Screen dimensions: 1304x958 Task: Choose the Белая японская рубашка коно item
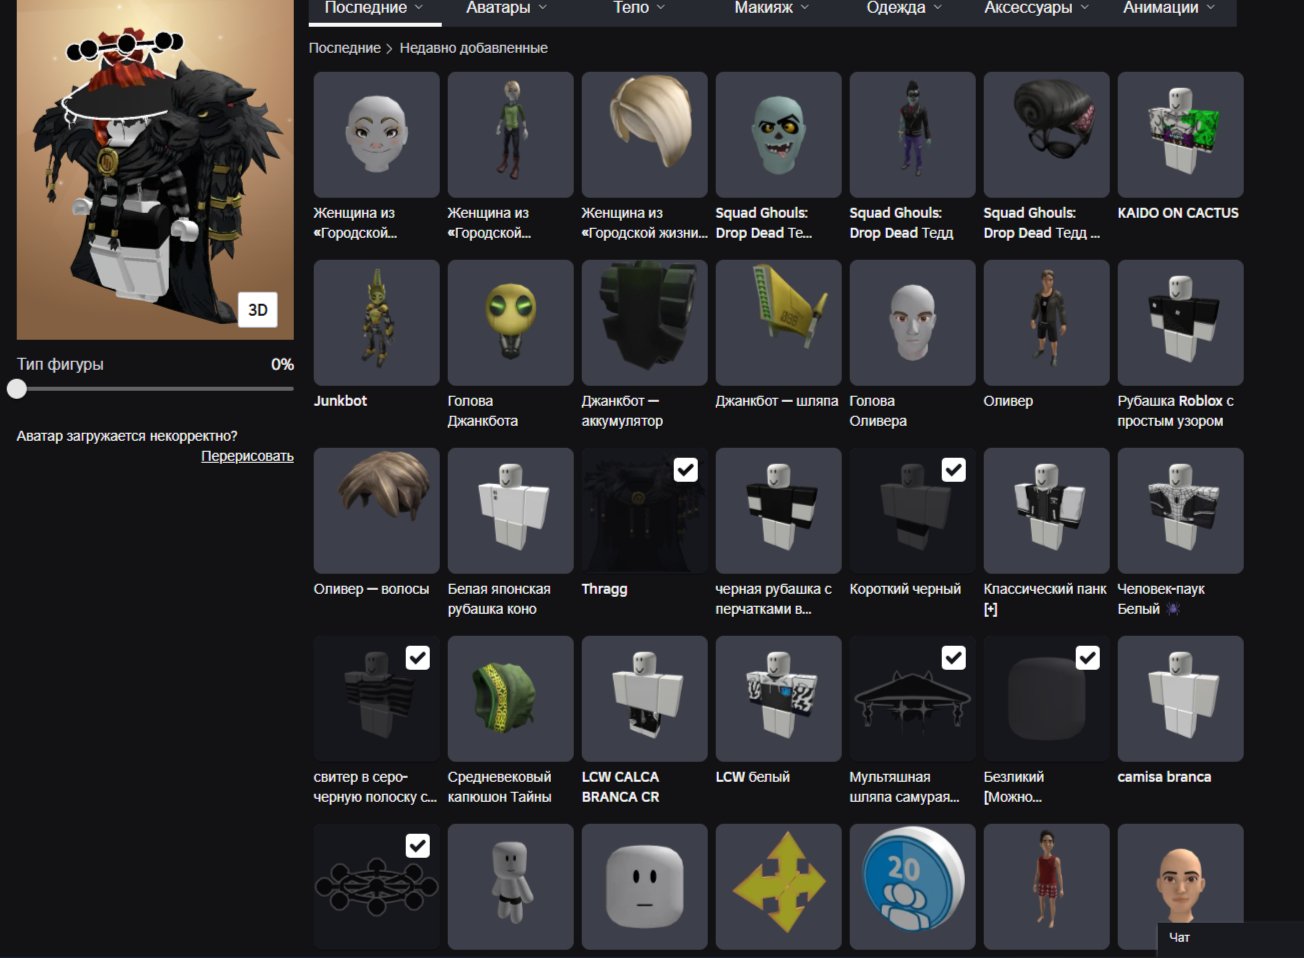pyautogui.click(x=510, y=510)
